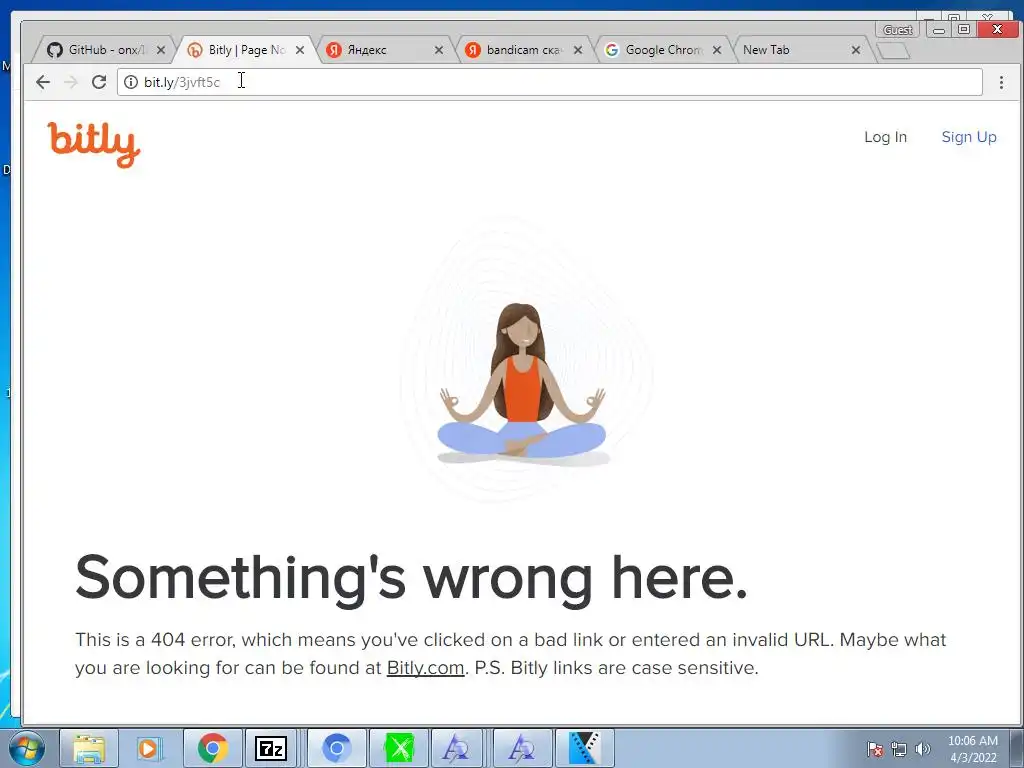
Task: Click the Guest profile button
Action: point(897,30)
